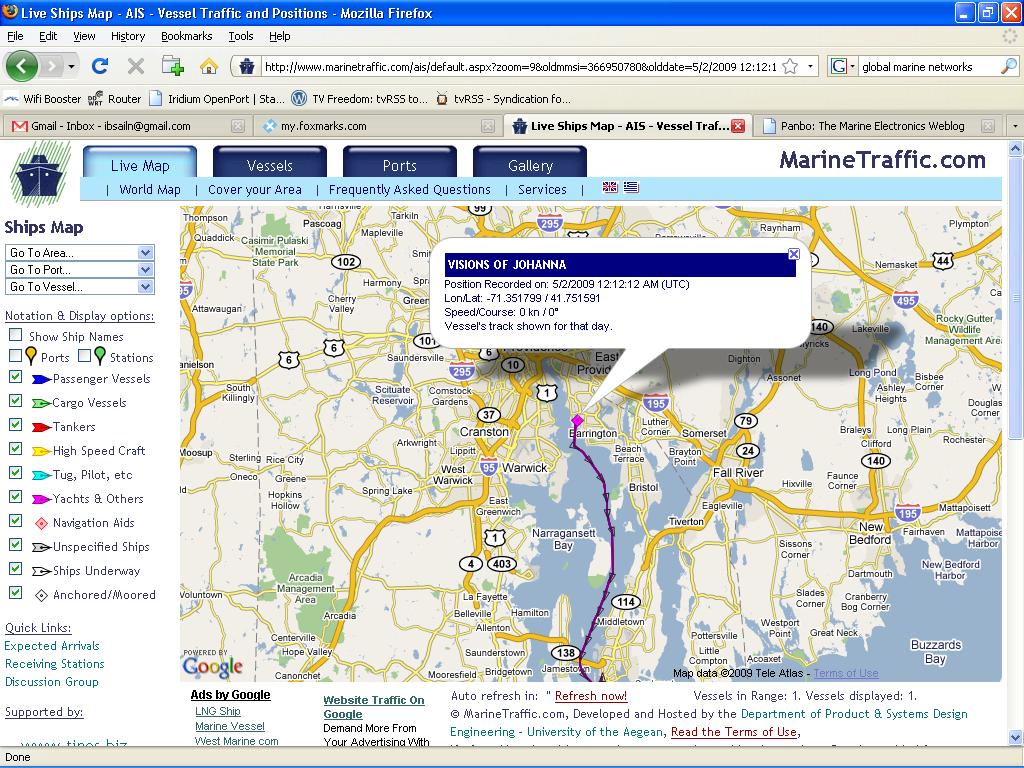The image size is (1024, 768).
Task: Uncheck the Tug, Pilot, etc checkbox
Action: point(15,473)
